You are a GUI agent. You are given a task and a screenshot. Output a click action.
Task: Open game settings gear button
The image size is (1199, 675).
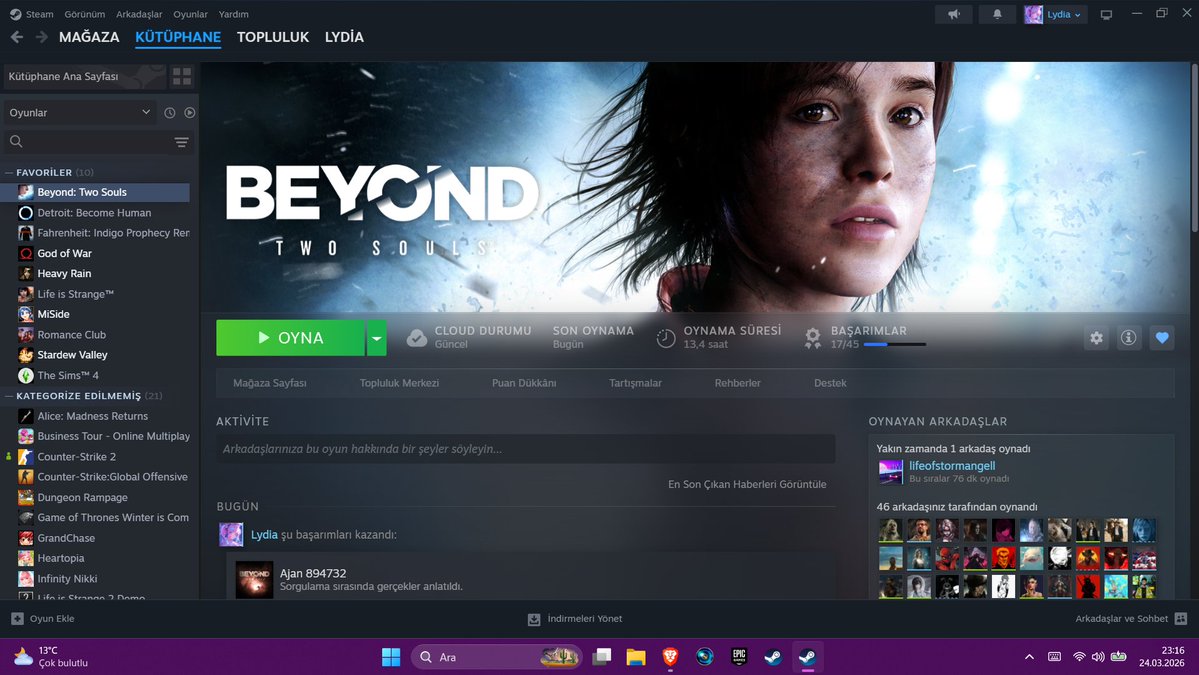(1097, 338)
